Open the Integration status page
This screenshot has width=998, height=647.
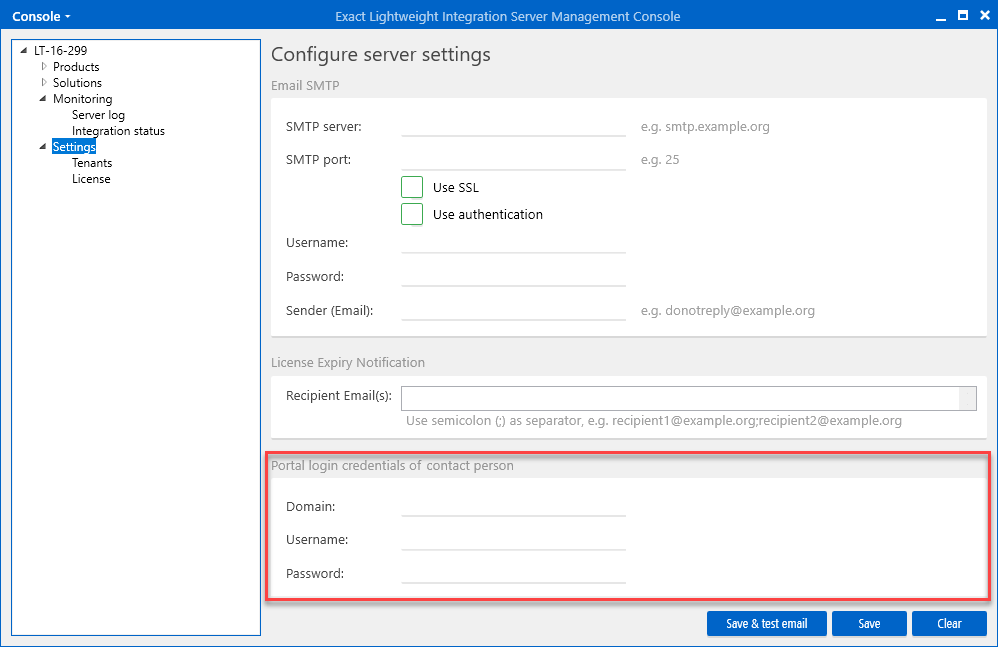pyautogui.click(x=118, y=131)
